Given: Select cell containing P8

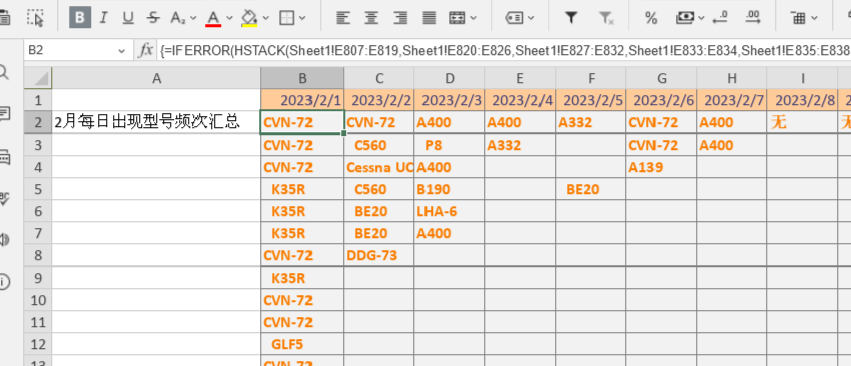Looking at the screenshot, I should tap(449, 145).
